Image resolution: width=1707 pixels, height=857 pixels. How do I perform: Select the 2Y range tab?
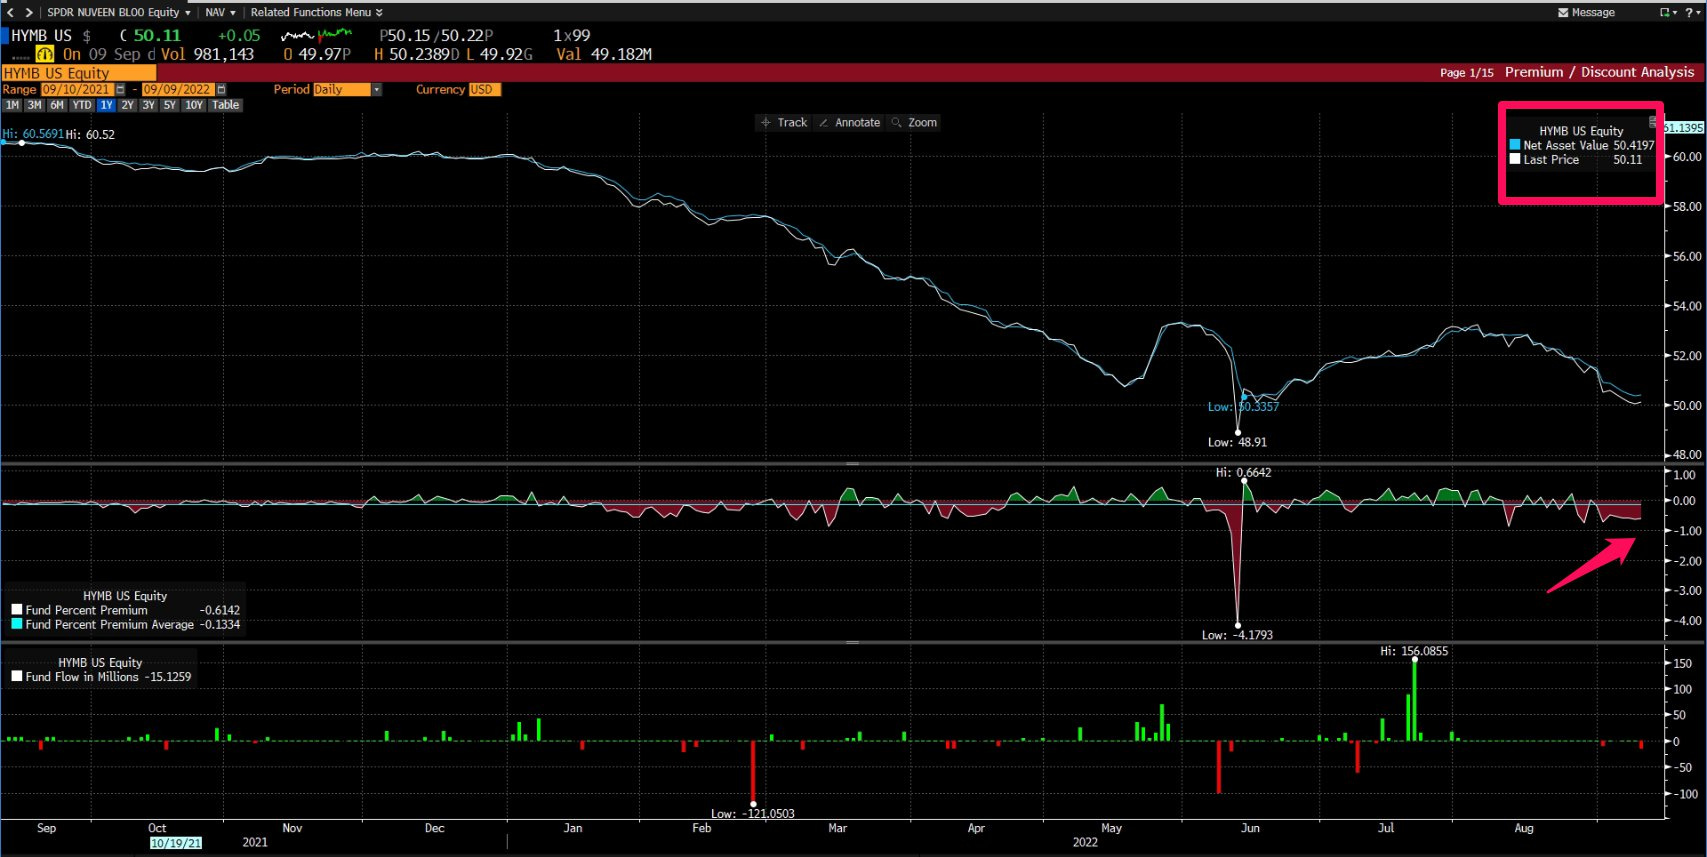point(127,105)
